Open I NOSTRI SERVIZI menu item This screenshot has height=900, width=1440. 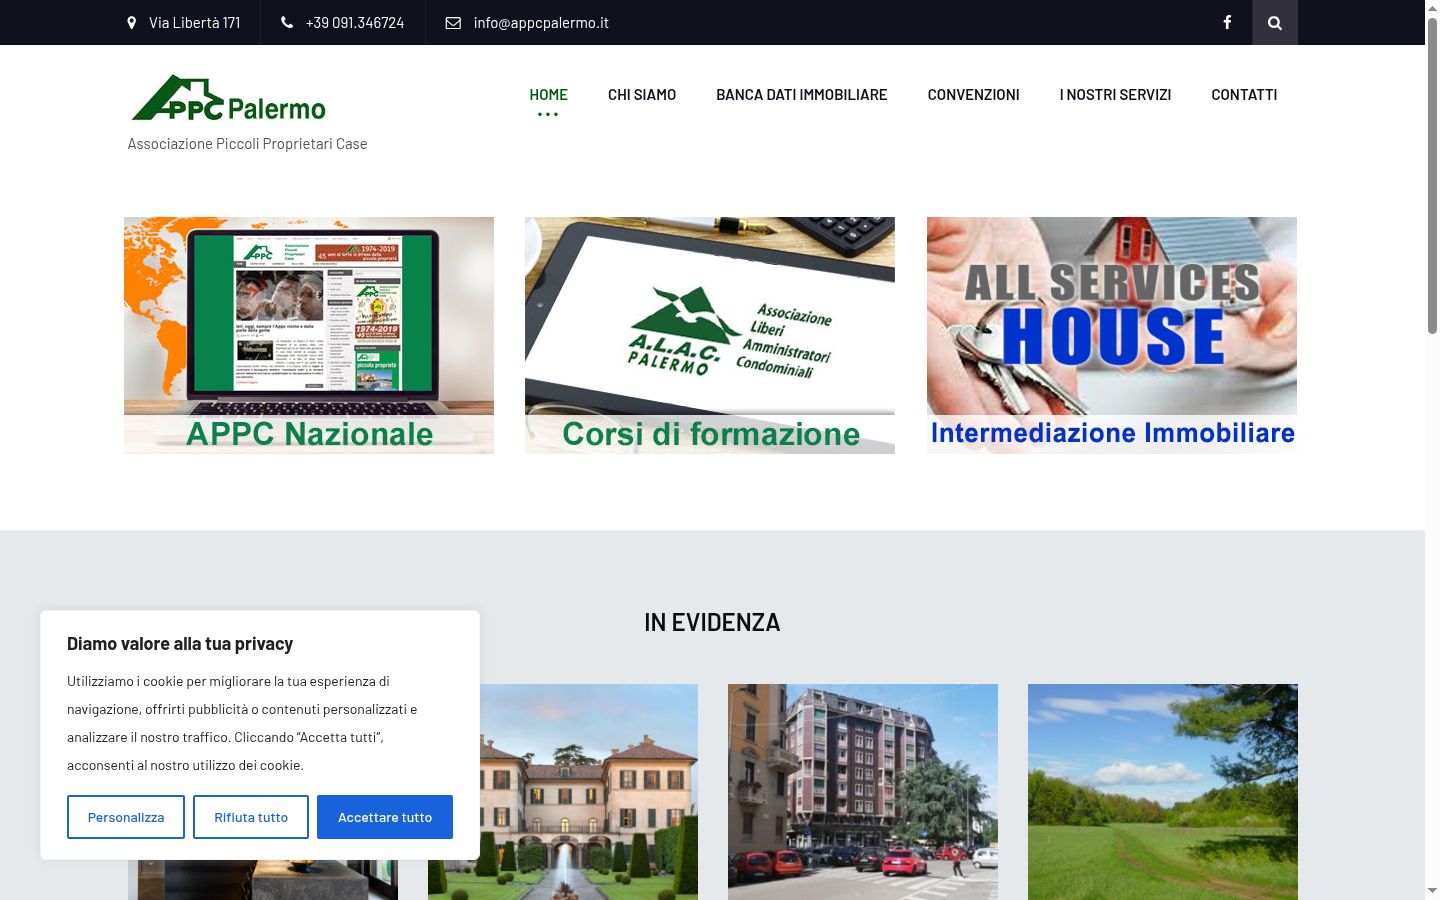point(1115,94)
